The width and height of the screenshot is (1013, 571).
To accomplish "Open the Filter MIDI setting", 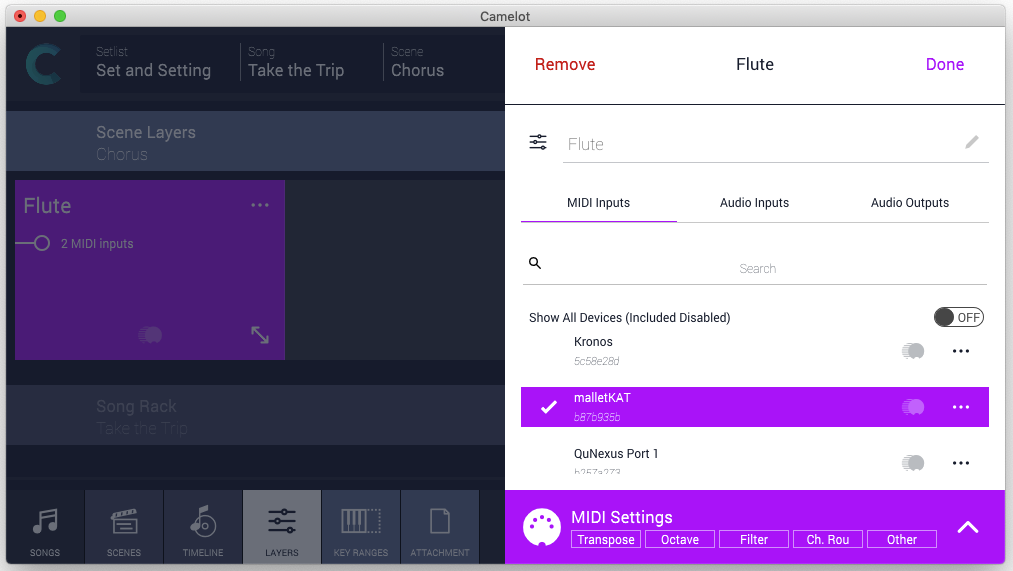I will tap(754, 539).
